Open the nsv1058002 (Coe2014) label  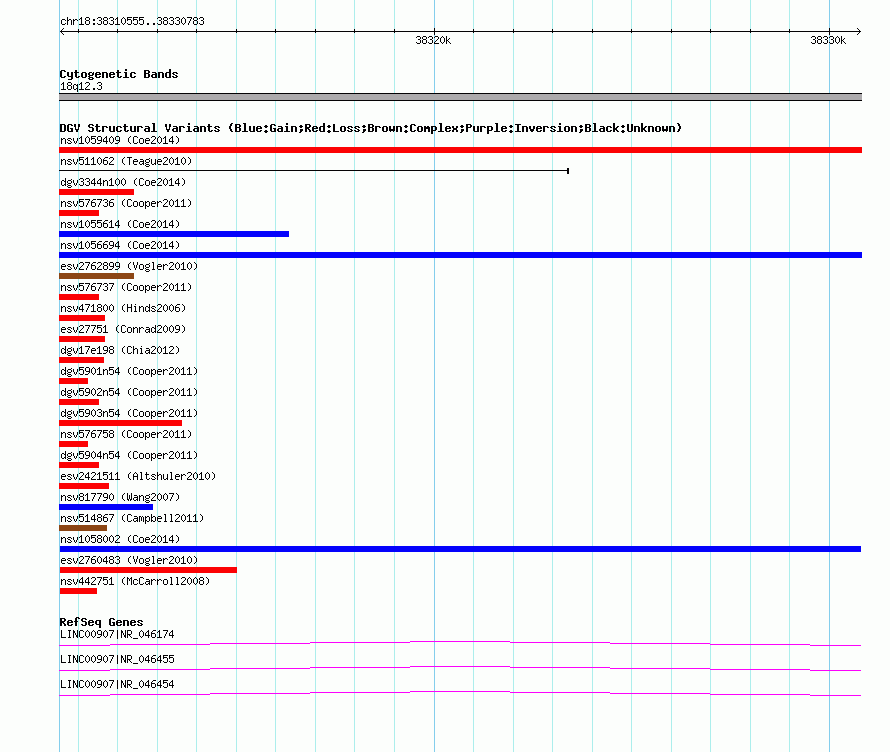point(120,539)
